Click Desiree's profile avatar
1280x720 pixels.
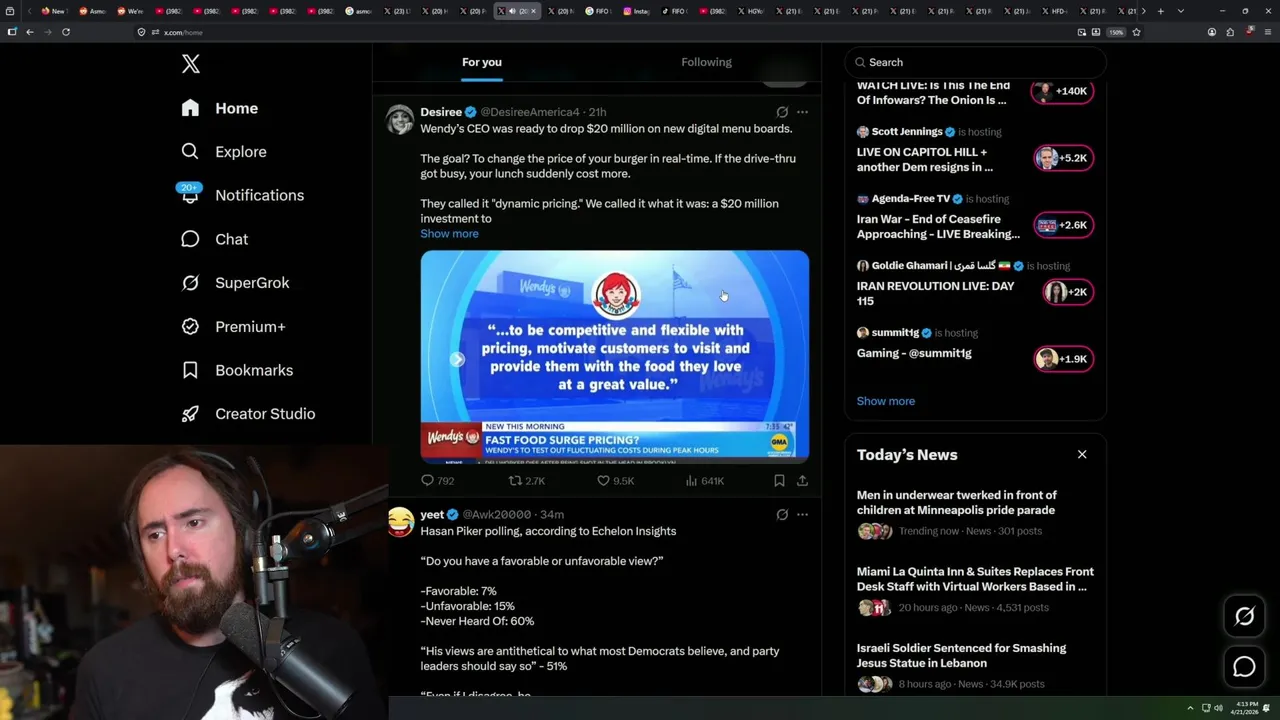(400, 119)
